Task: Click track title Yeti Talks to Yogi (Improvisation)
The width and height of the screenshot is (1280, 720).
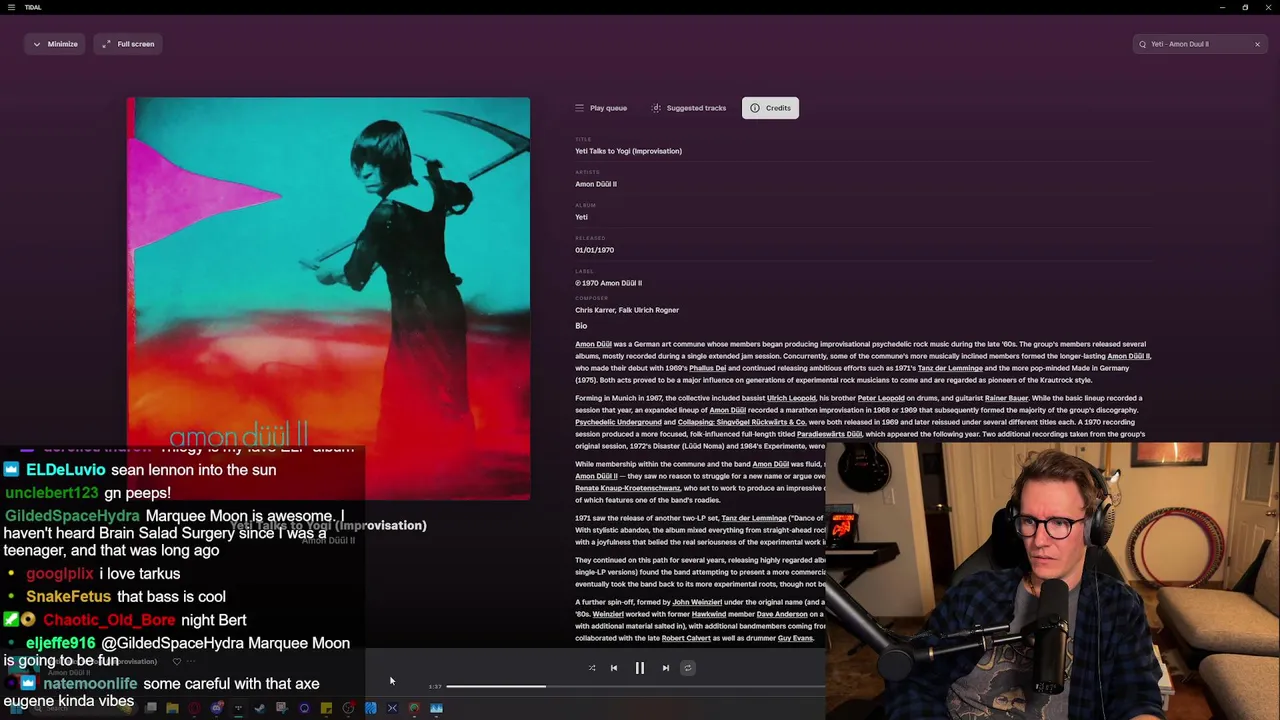Action: 628,151
